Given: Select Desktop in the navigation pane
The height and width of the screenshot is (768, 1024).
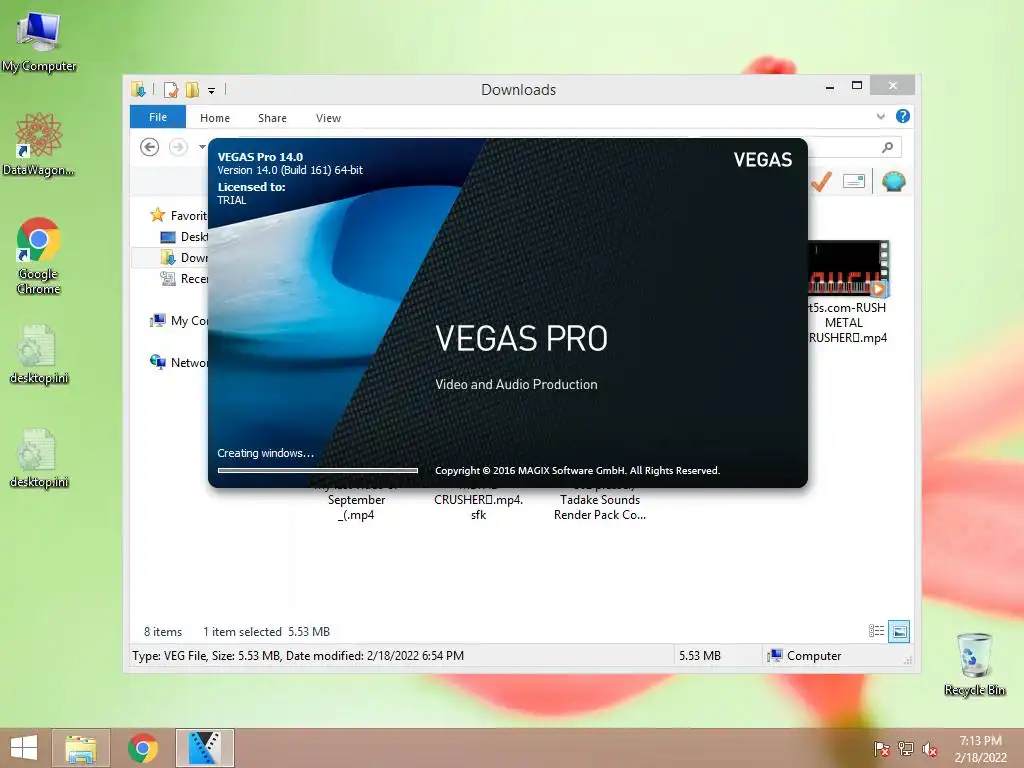Looking at the screenshot, I should pos(184,237).
